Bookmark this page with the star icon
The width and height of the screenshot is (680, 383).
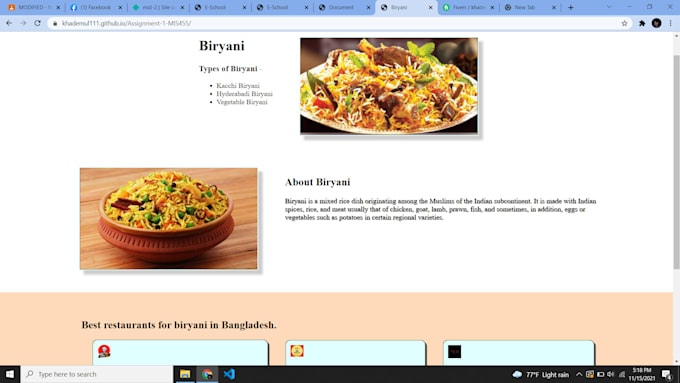pos(624,23)
